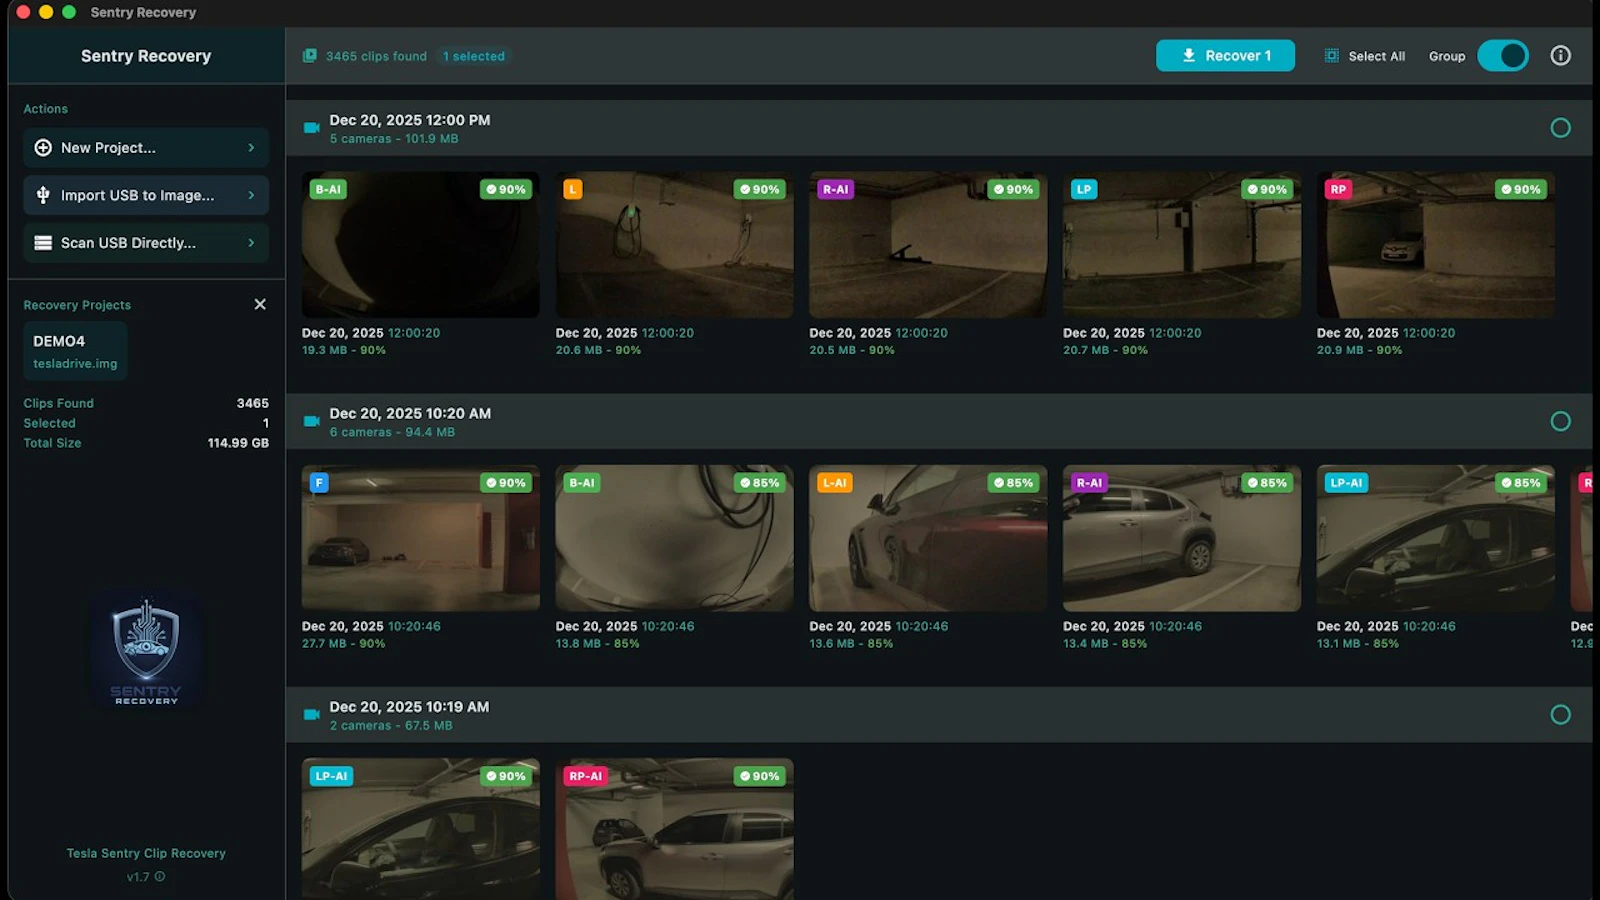Open the L camera 12:00:20 thumbnail
This screenshot has height=900, width=1600.
[x=674, y=245]
